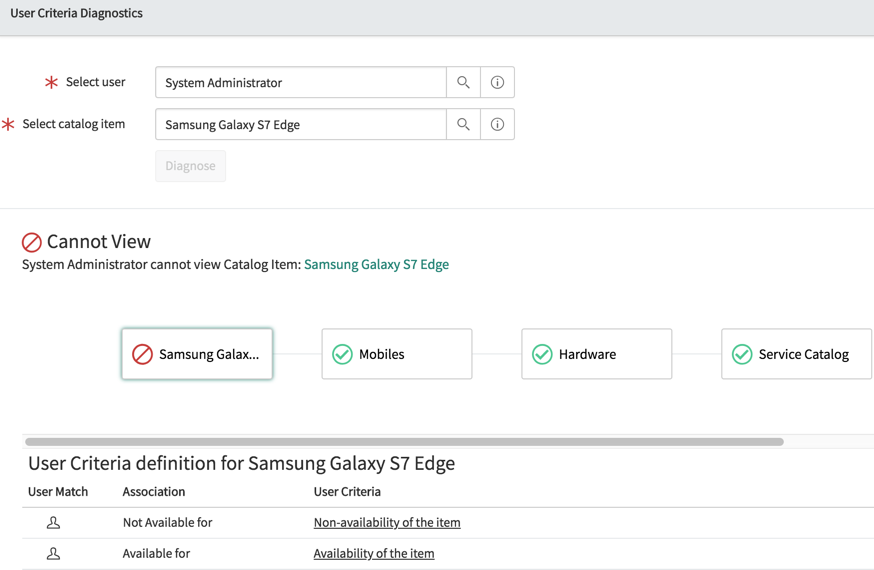Click user icon in Available for row
The width and height of the screenshot is (874, 570).
[54, 554]
